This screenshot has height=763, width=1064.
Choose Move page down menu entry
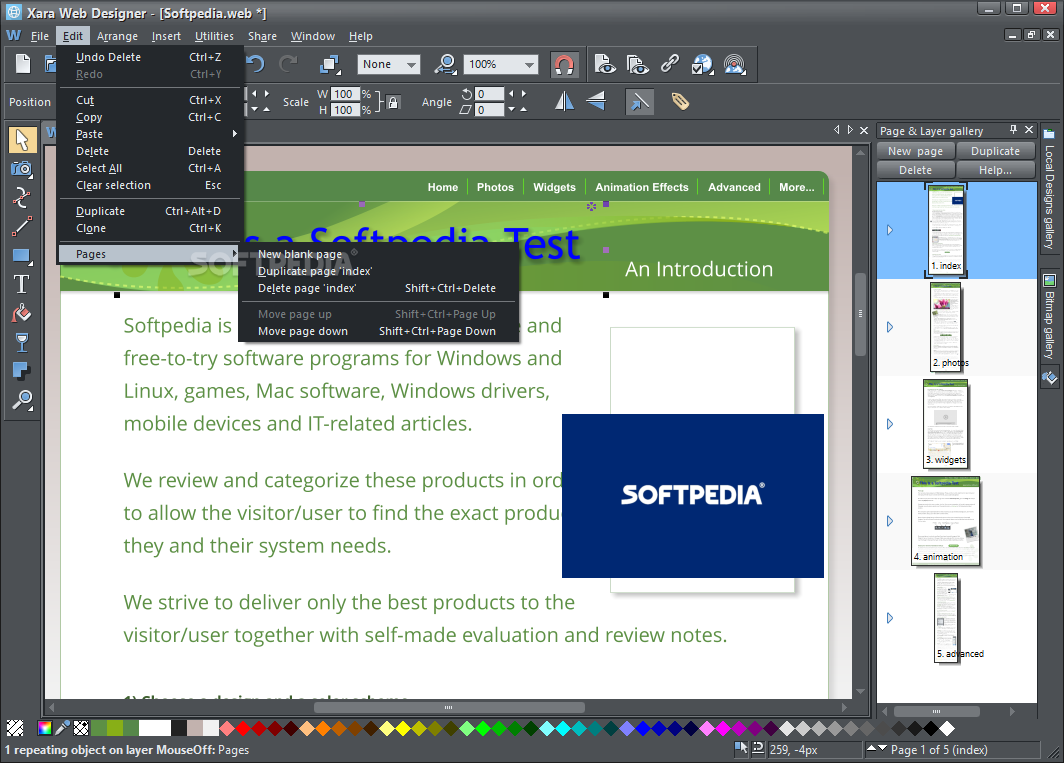tap(377, 331)
